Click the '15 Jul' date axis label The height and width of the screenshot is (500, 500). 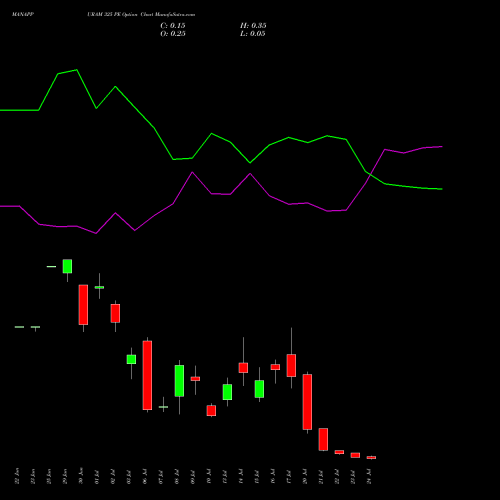(x=257, y=477)
